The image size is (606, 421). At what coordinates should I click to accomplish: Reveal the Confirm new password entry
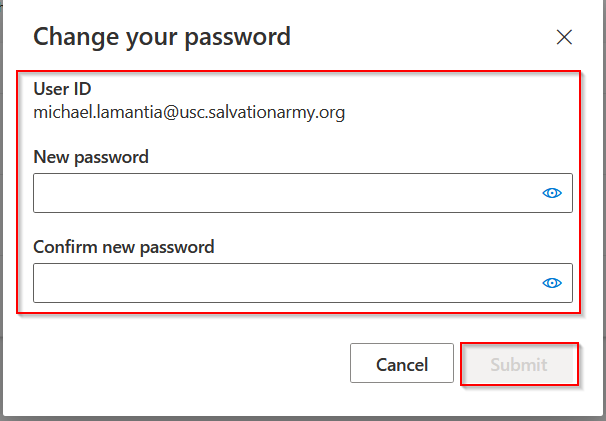pyautogui.click(x=552, y=283)
